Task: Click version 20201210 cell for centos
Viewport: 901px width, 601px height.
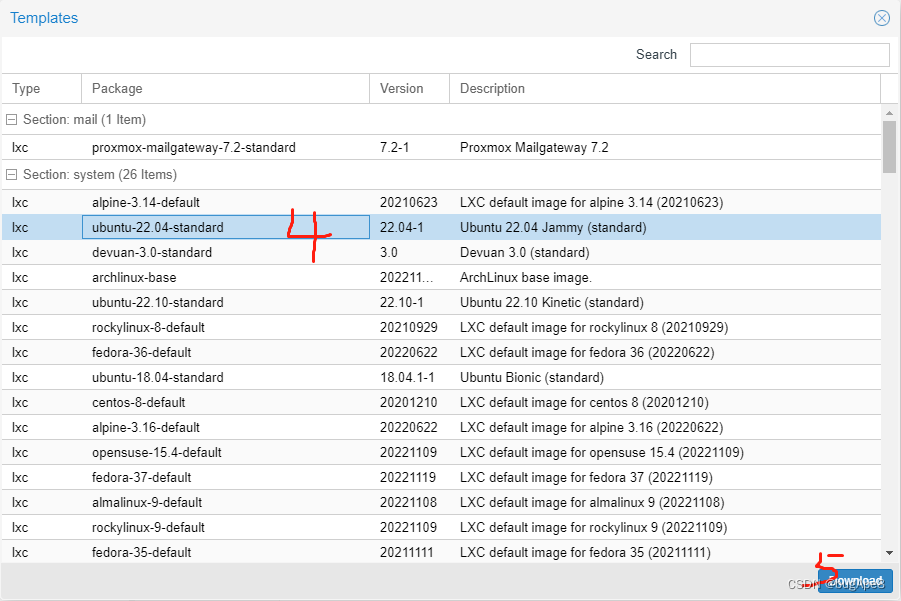Action: coord(409,403)
